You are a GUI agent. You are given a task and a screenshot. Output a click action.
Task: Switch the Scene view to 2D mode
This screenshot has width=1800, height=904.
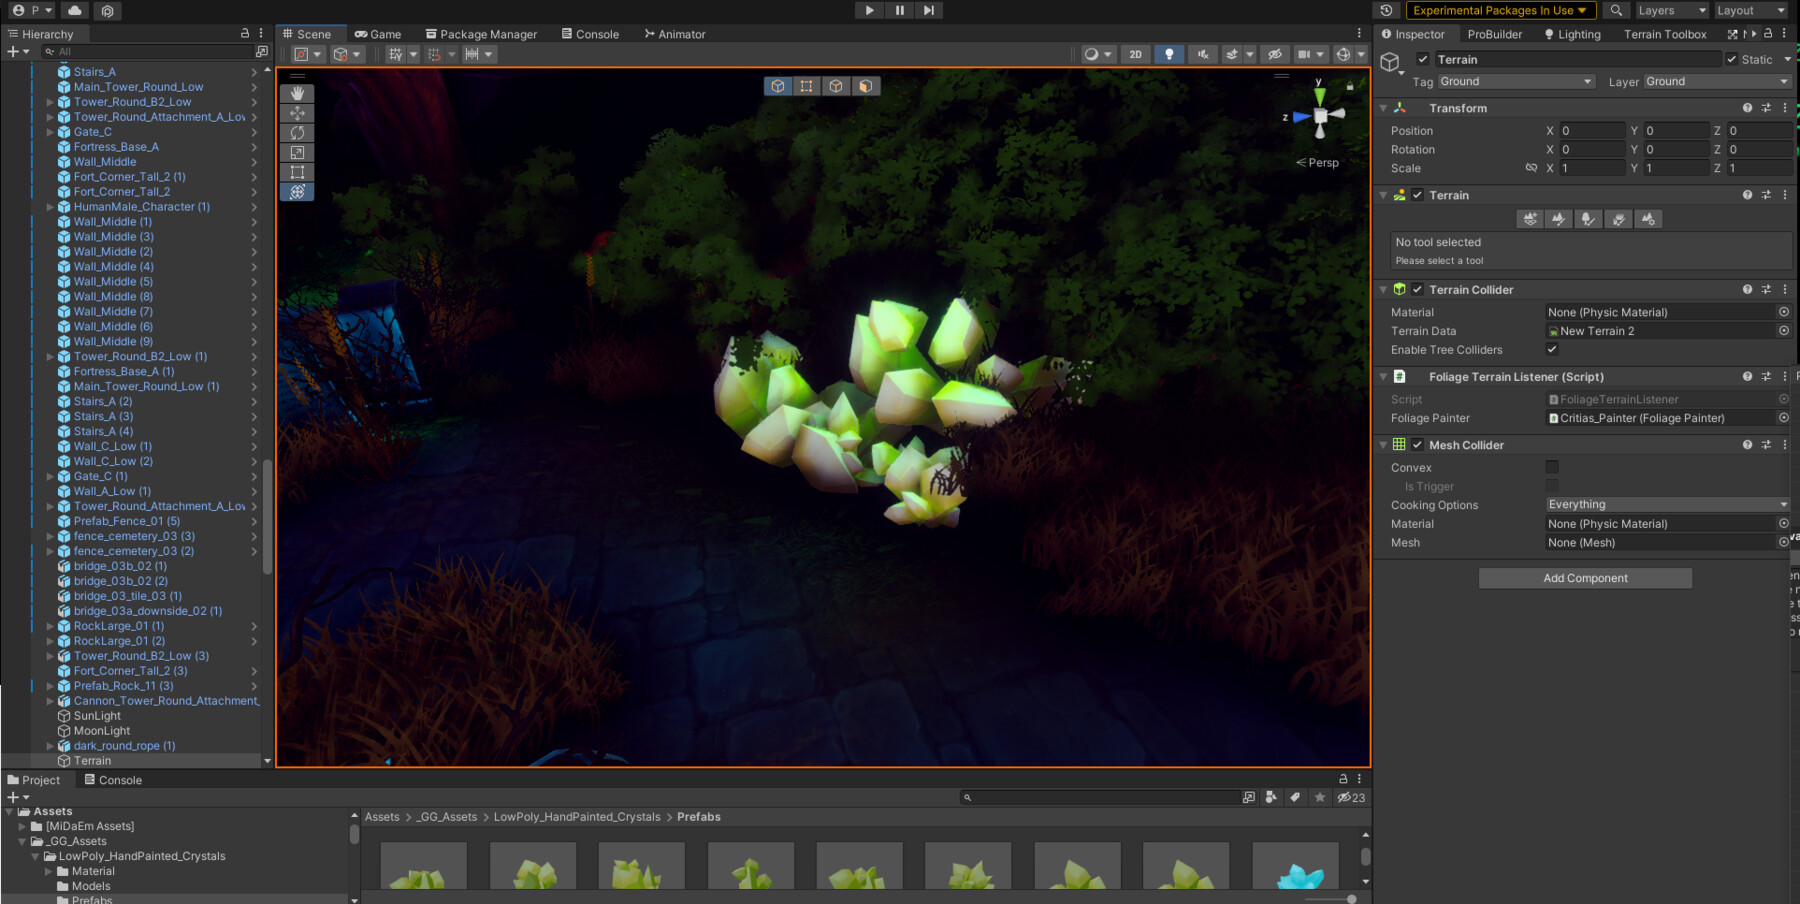(1135, 54)
